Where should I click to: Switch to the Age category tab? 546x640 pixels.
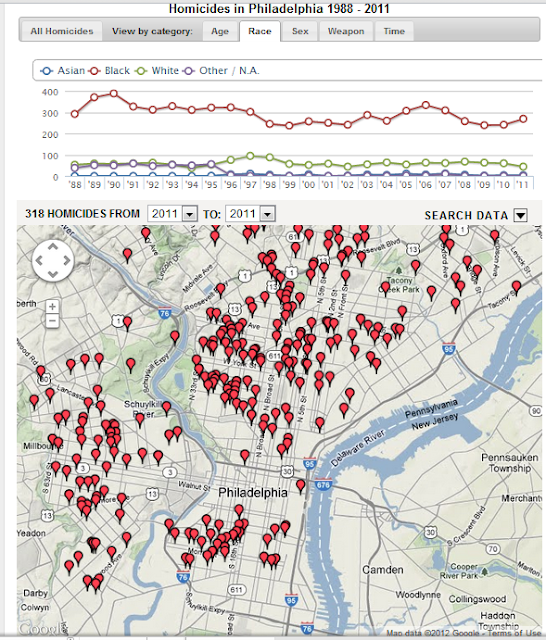220,31
